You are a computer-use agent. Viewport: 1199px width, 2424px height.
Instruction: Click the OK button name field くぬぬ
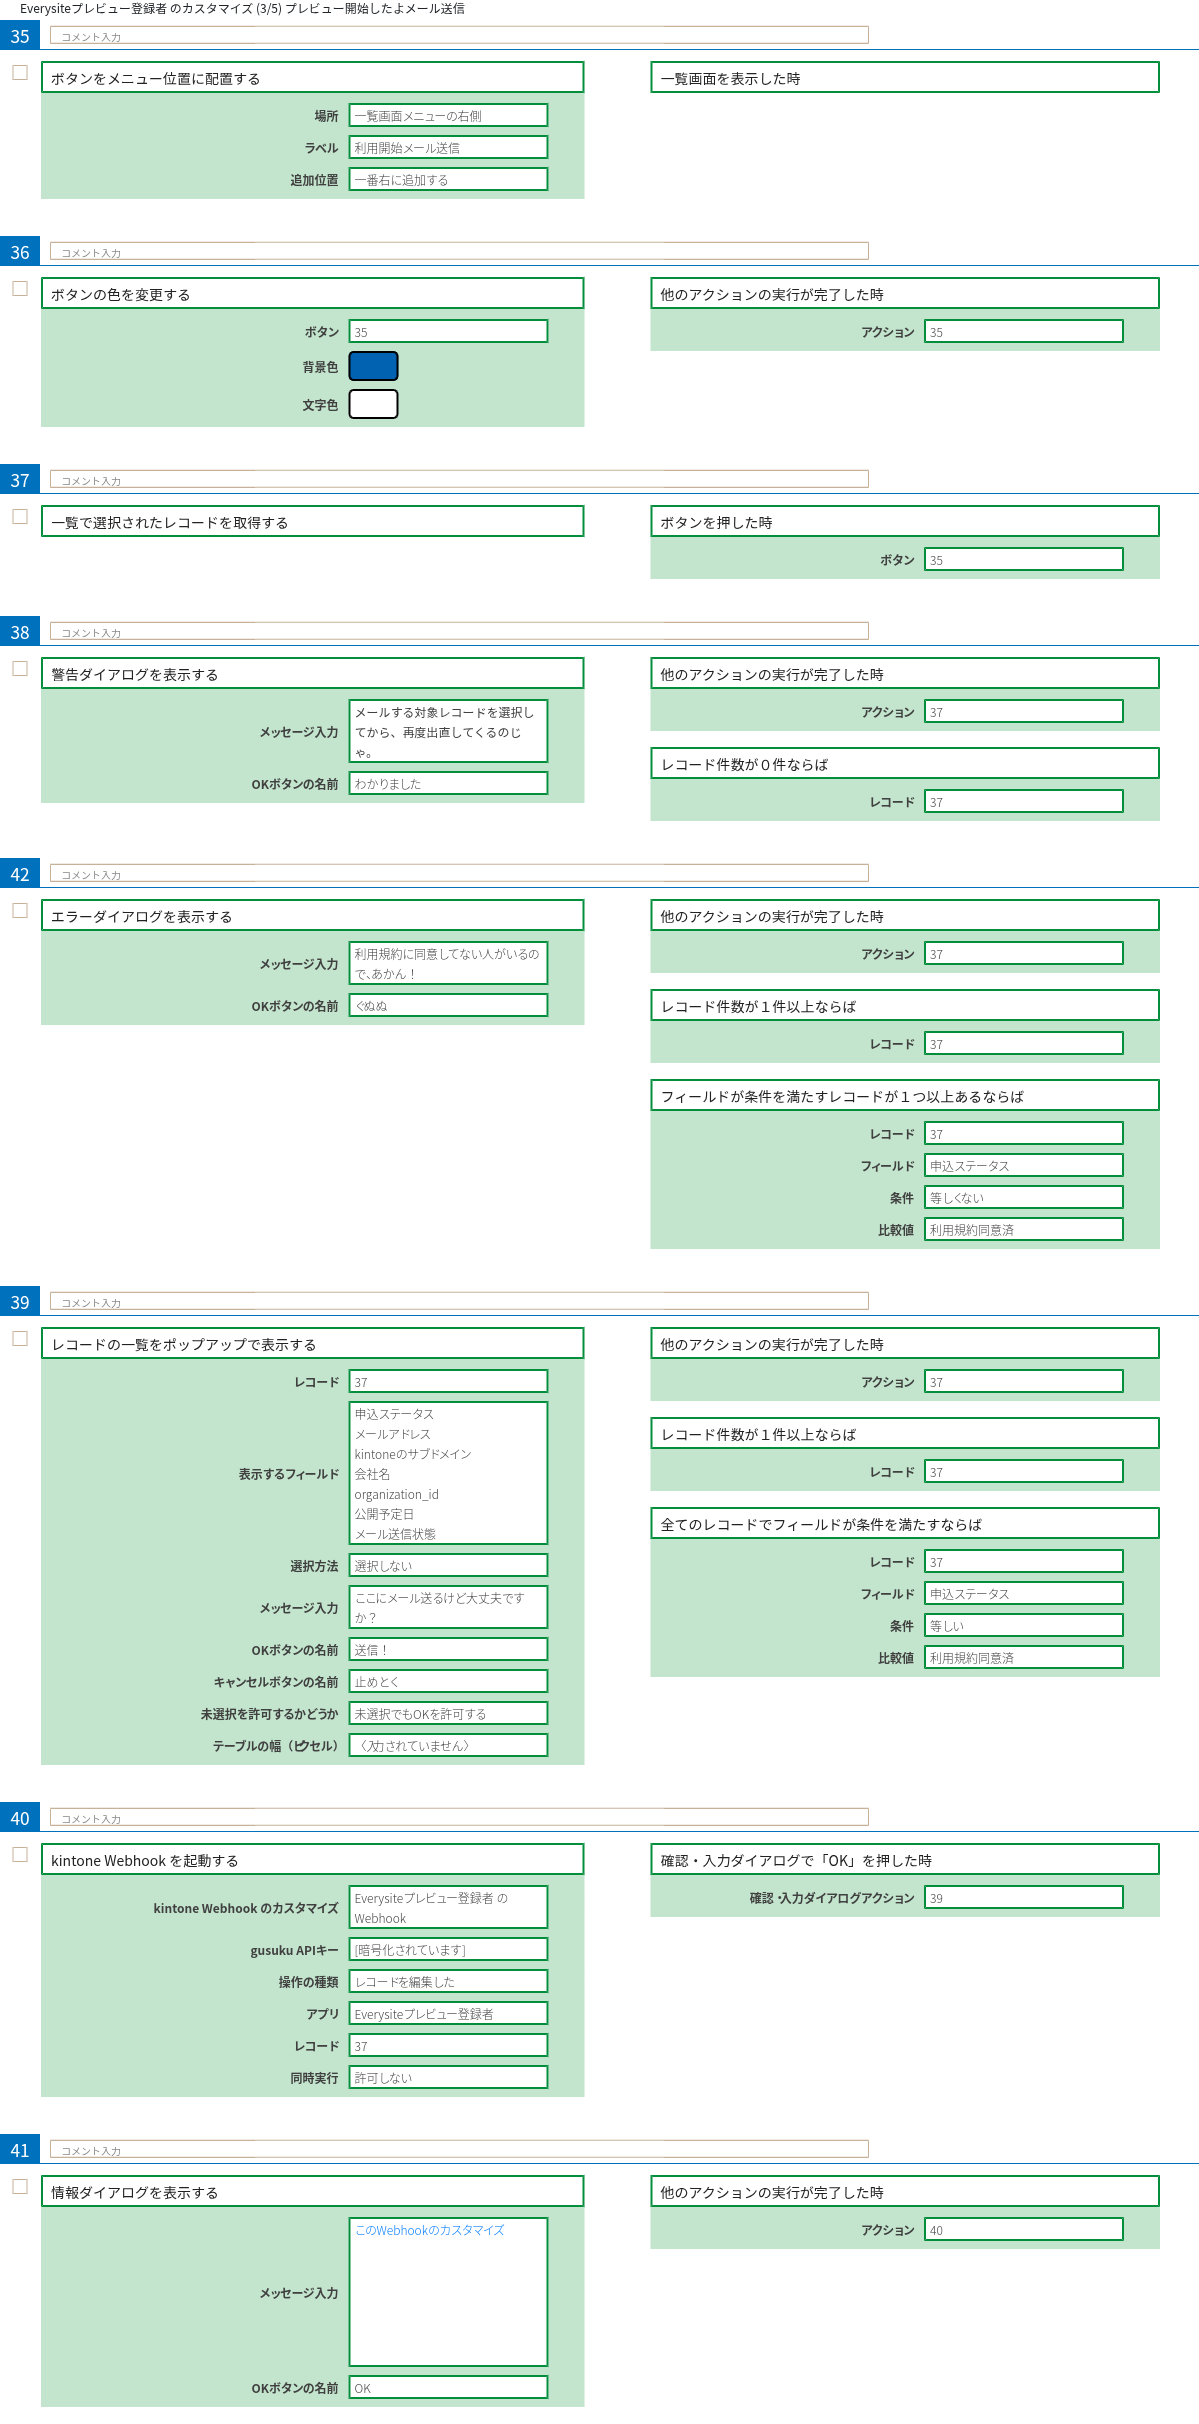448,1006
